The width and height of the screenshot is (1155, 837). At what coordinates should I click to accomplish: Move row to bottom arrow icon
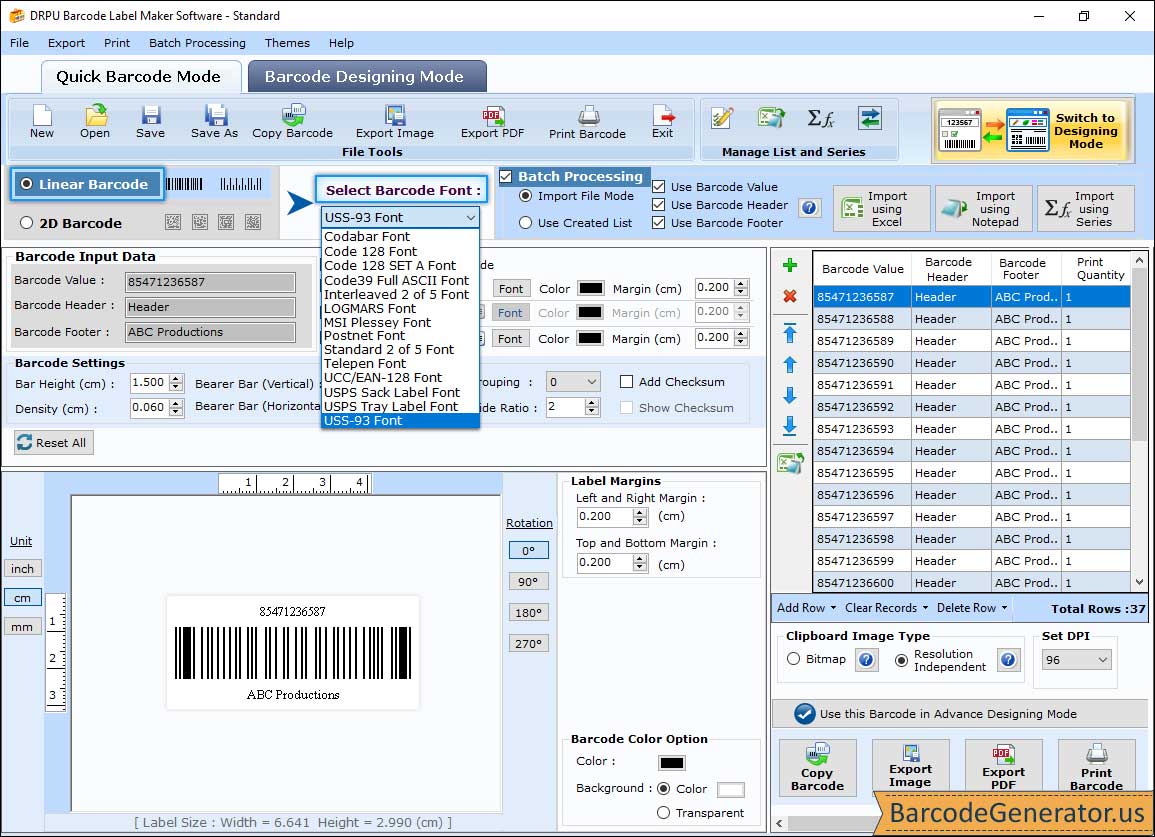[x=790, y=426]
